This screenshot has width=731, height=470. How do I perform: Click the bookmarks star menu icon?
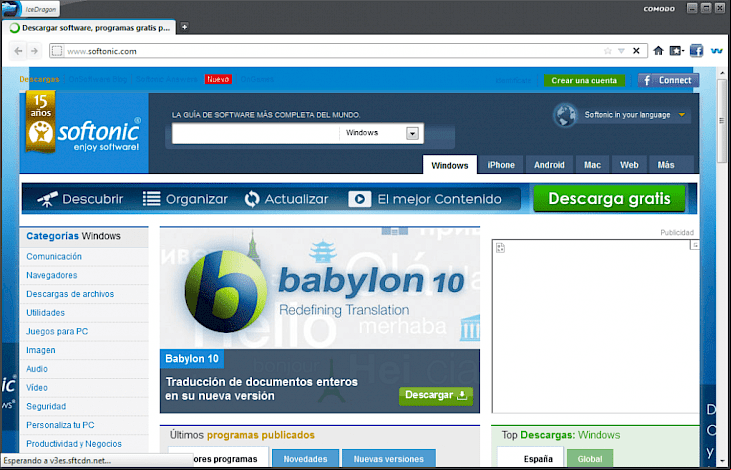tap(676, 51)
